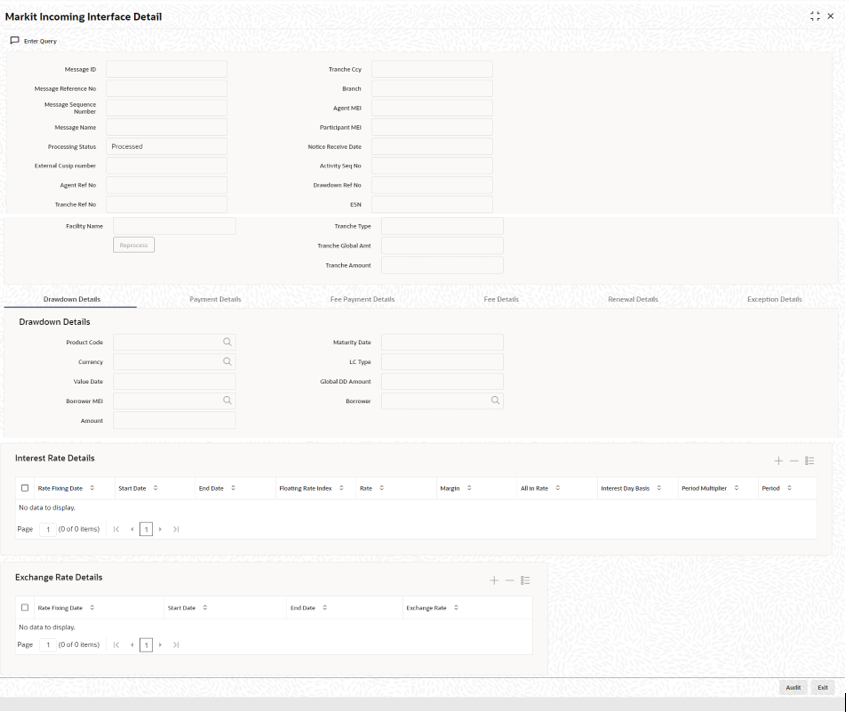This screenshot has width=849, height=713.
Task: Focus the Amount field in Drawdown Details
Action: pyautogui.click(x=174, y=420)
